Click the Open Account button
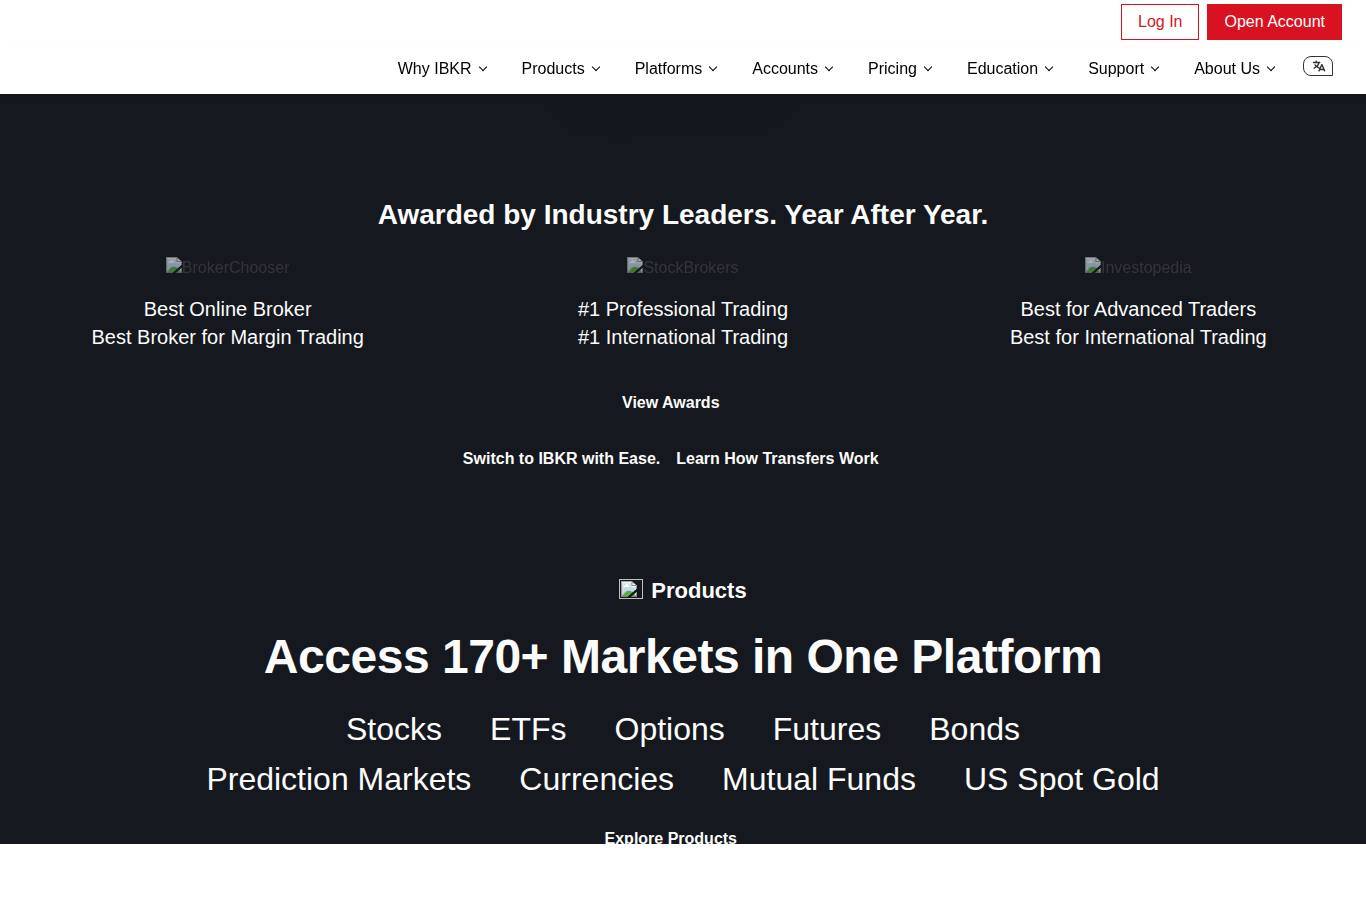 click(1274, 22)
